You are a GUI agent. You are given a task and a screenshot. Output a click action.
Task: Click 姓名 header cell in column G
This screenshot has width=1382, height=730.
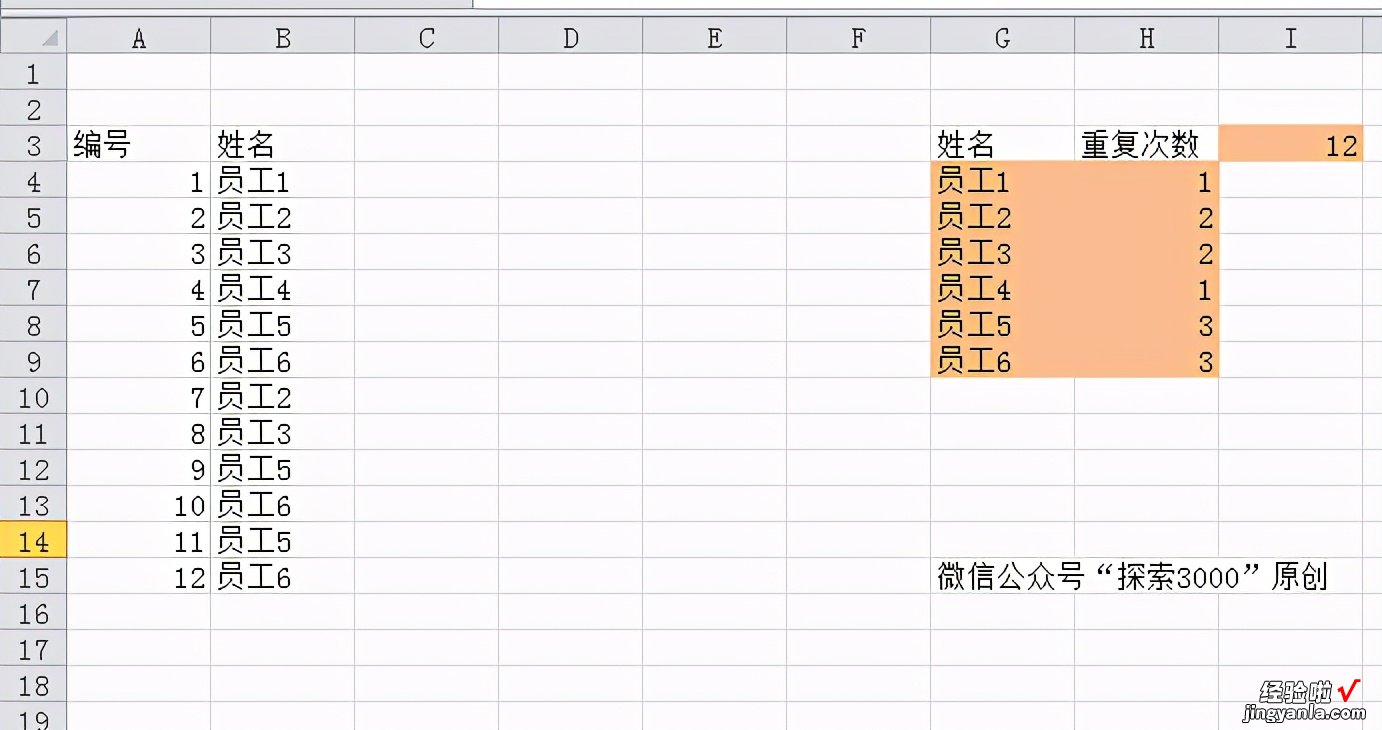click(x=1003, y=145)
